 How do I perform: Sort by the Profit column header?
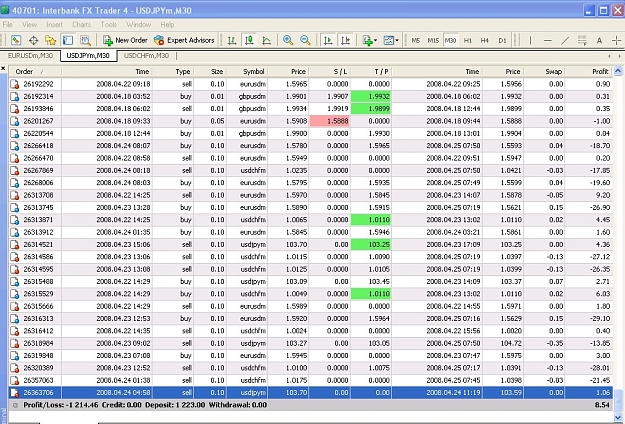coord(589,72)
